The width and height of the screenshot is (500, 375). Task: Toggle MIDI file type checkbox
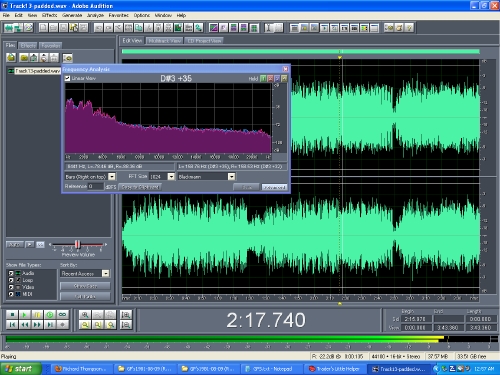[x=11, y=294]
